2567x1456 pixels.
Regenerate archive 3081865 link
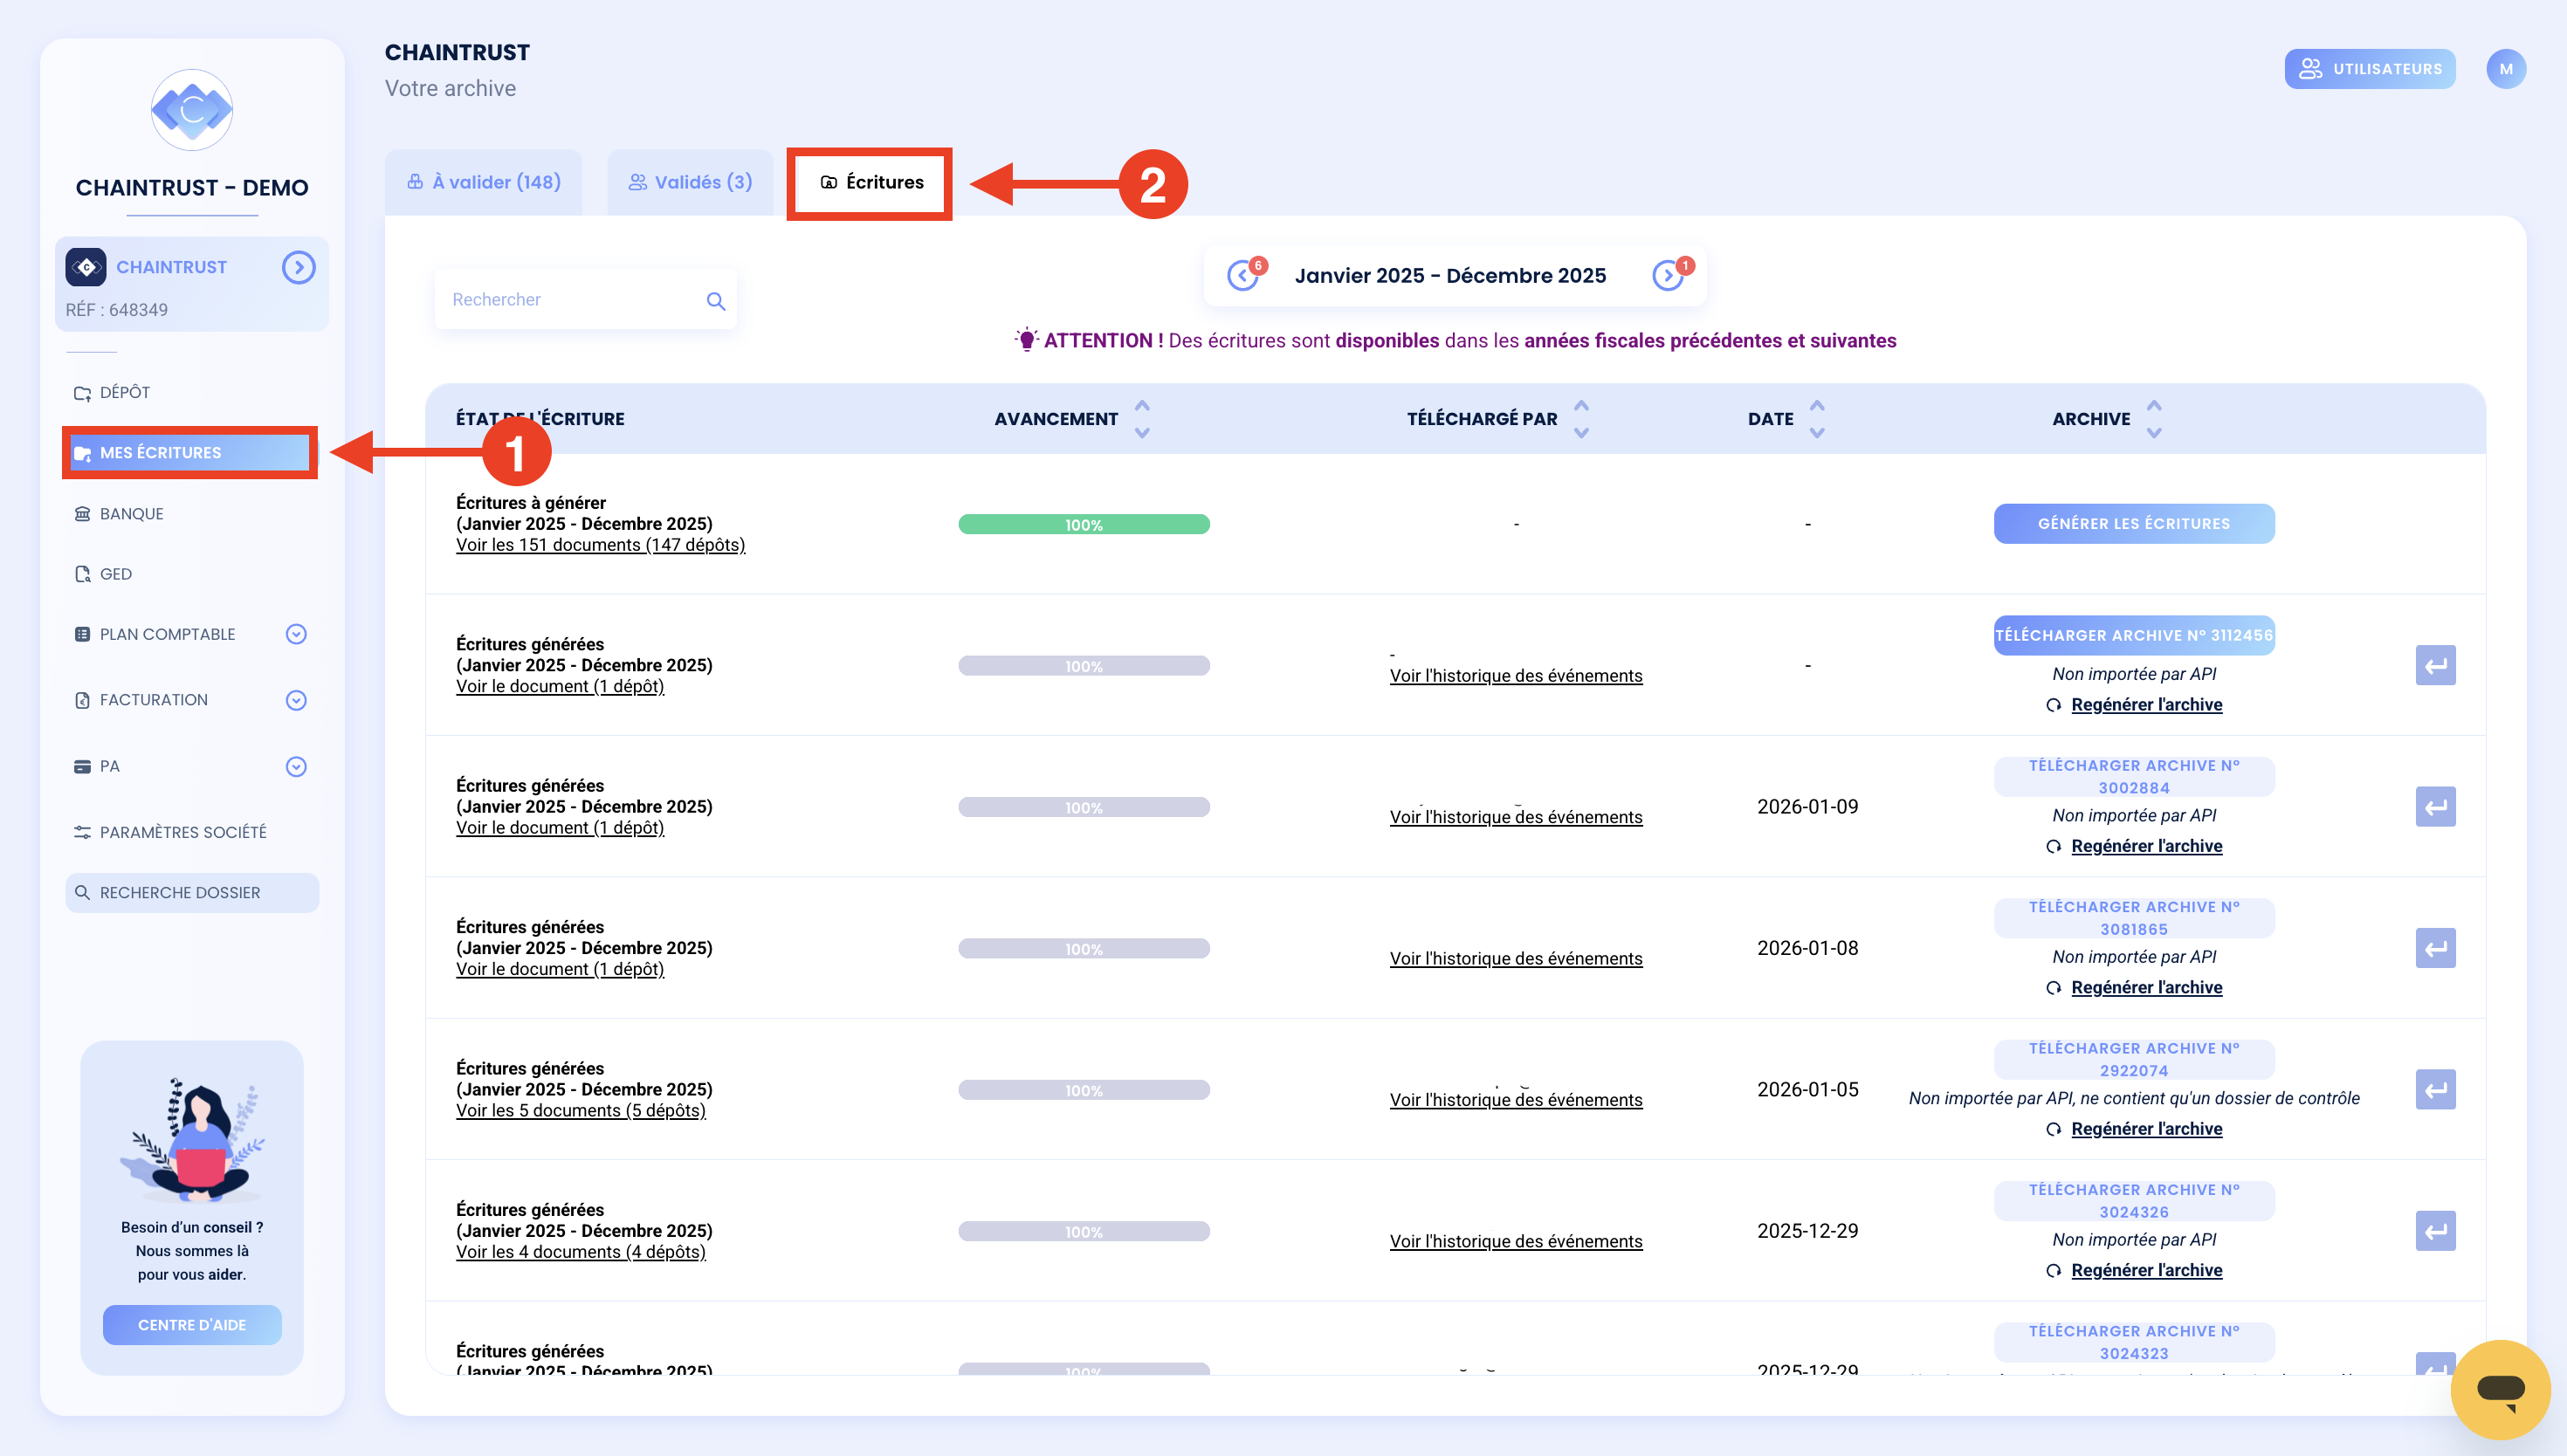pos(2146,988)
